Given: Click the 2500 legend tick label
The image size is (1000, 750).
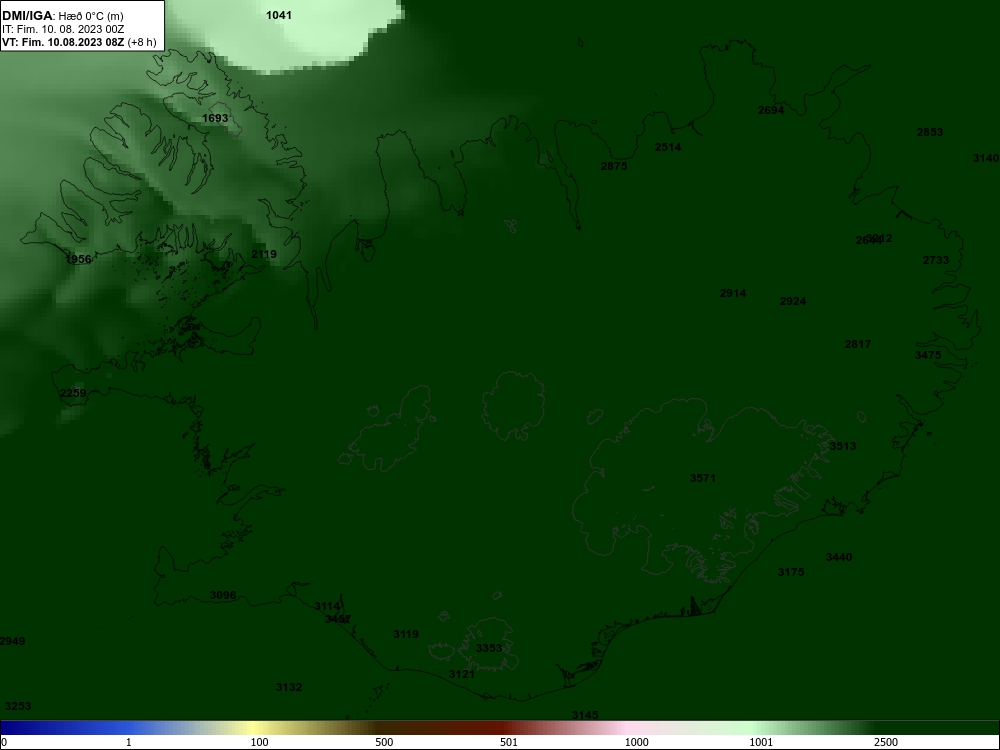Looking at the screenshot, I should click(886, 742).
